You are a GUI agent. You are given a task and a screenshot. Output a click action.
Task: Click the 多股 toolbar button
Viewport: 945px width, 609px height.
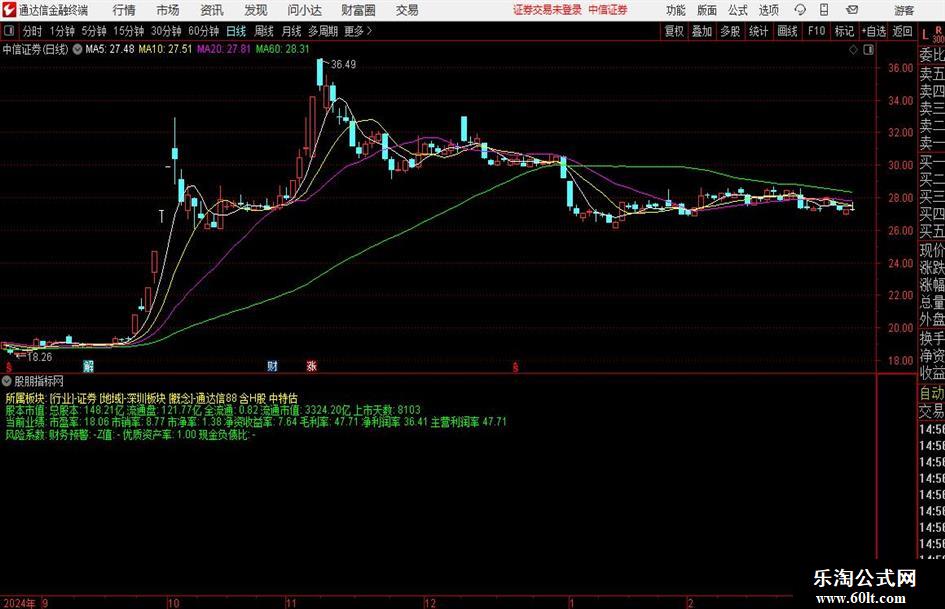[x=730, y=31]
